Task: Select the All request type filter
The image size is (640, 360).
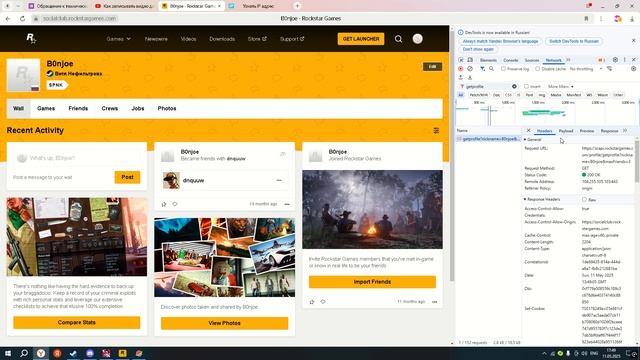Action: click(x=461, y=95)
